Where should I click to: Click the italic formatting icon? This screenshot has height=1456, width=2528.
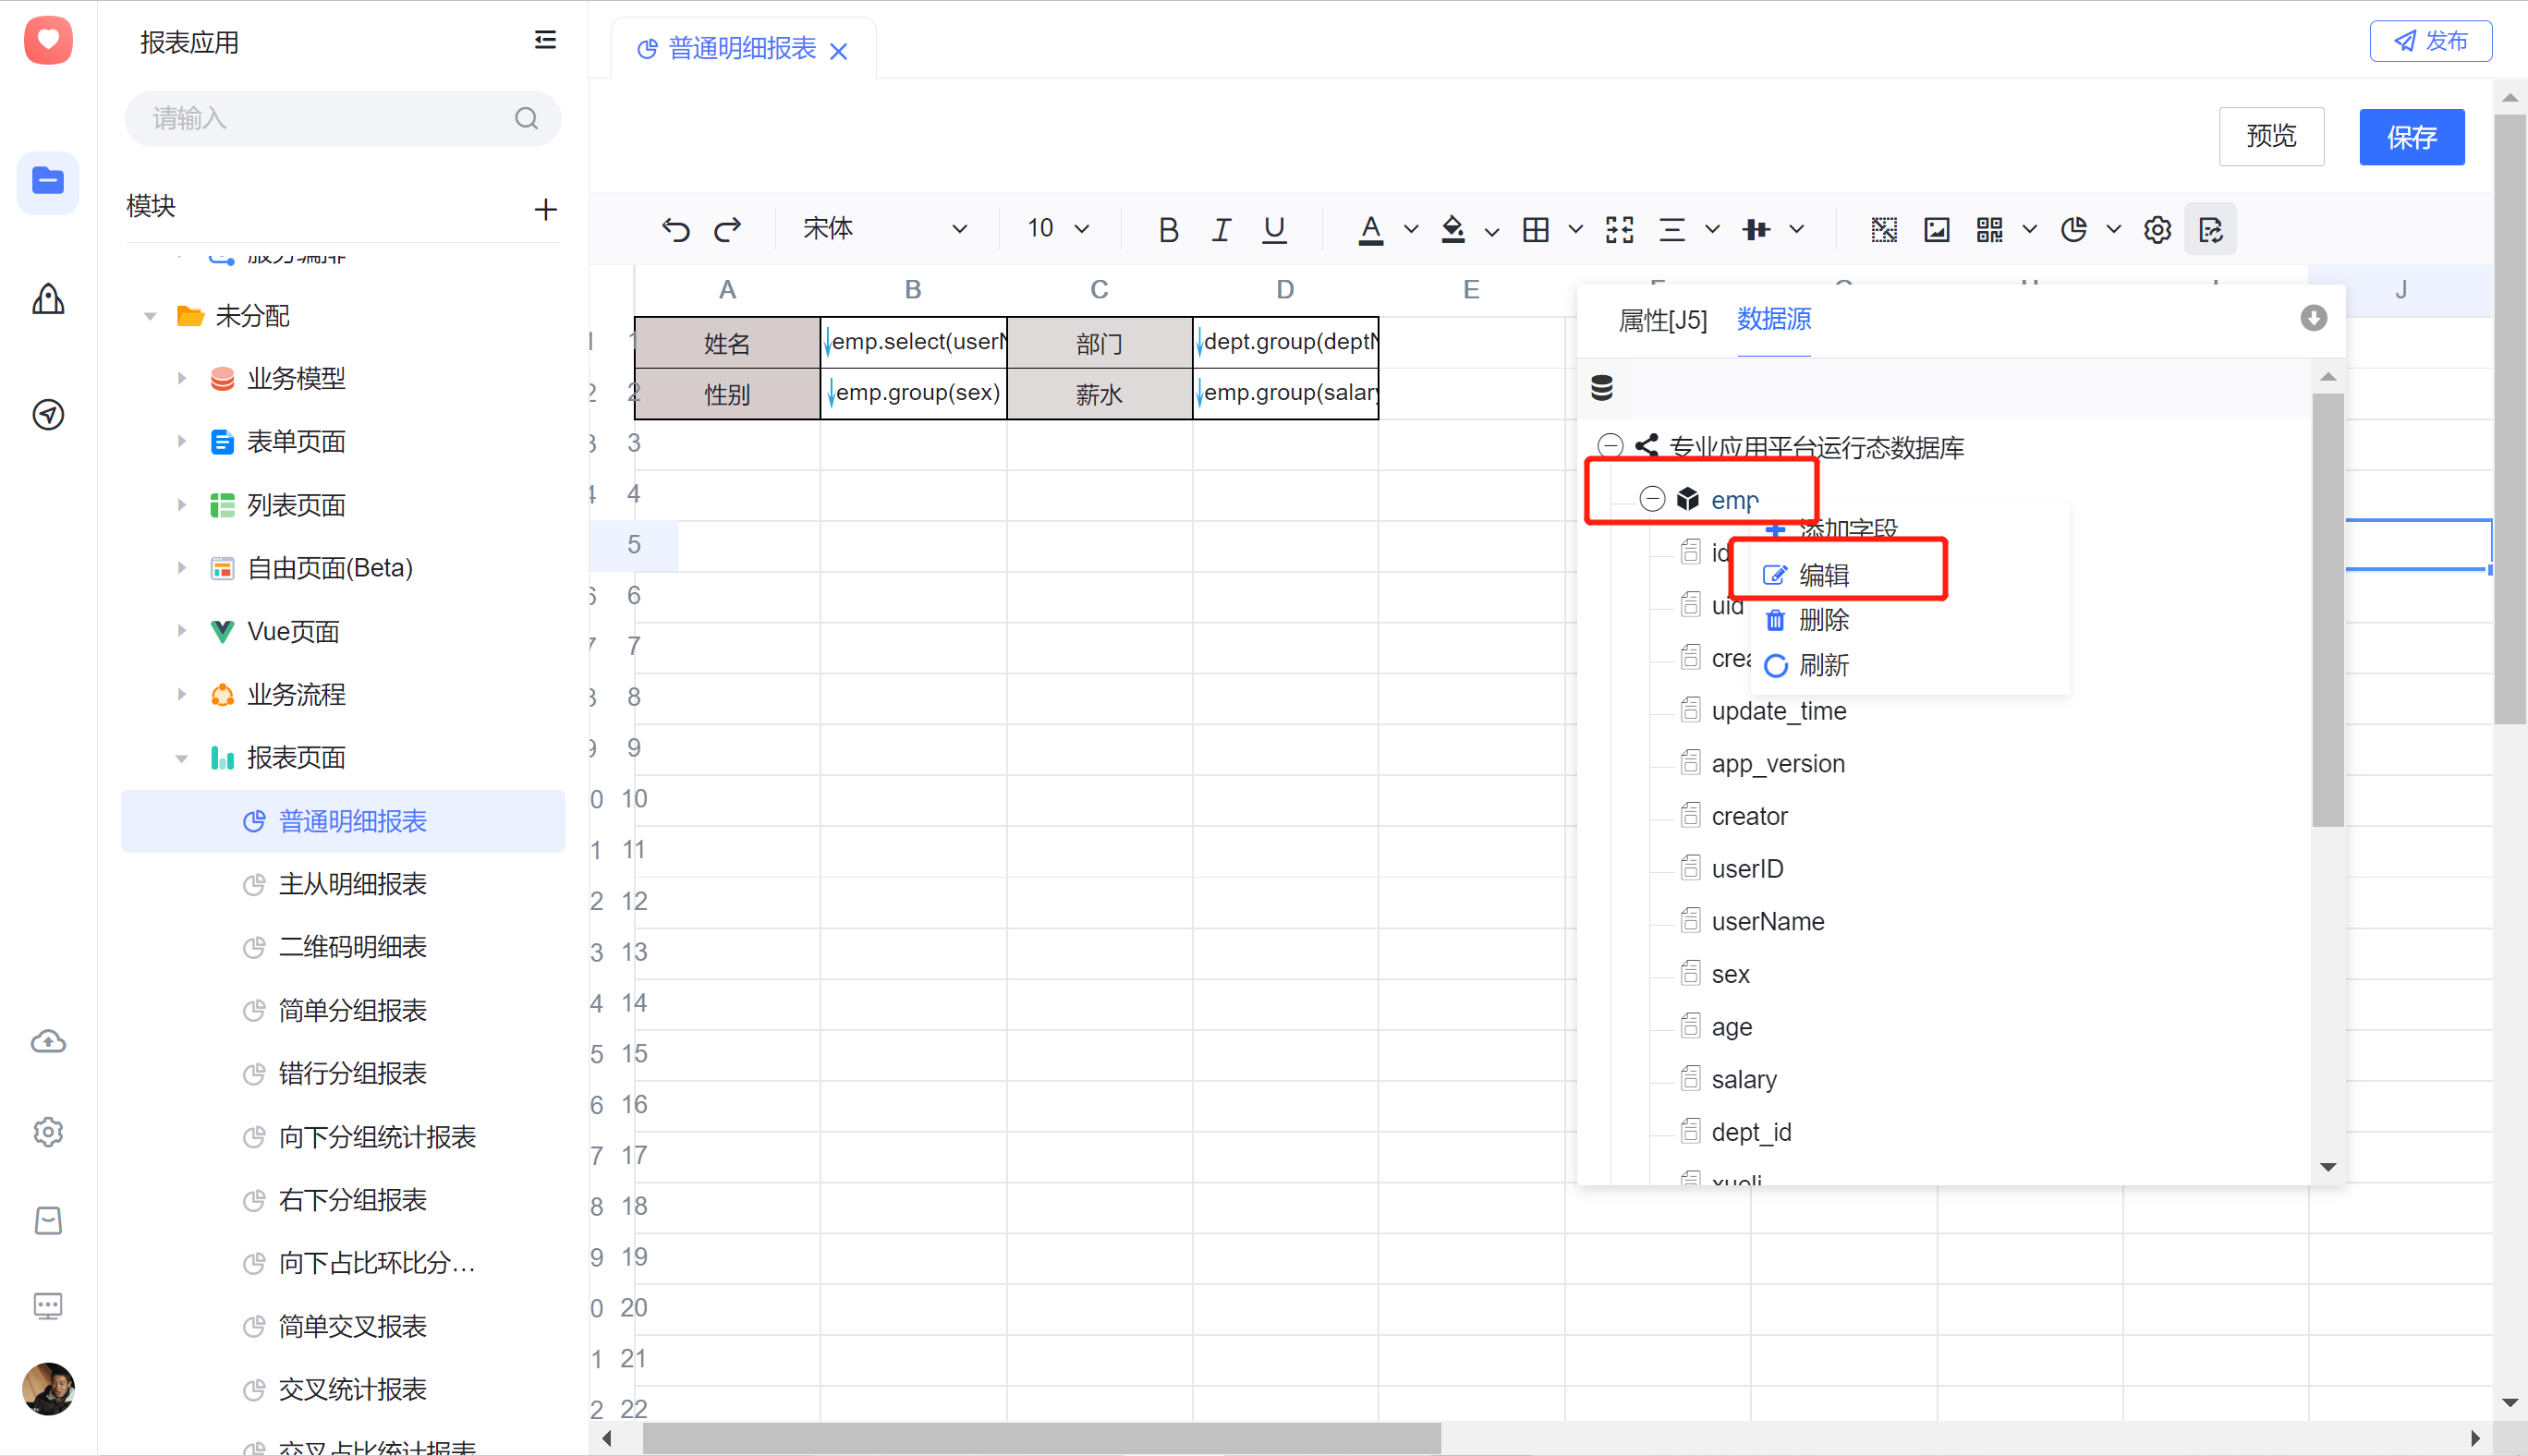[x=1222, y=227]
